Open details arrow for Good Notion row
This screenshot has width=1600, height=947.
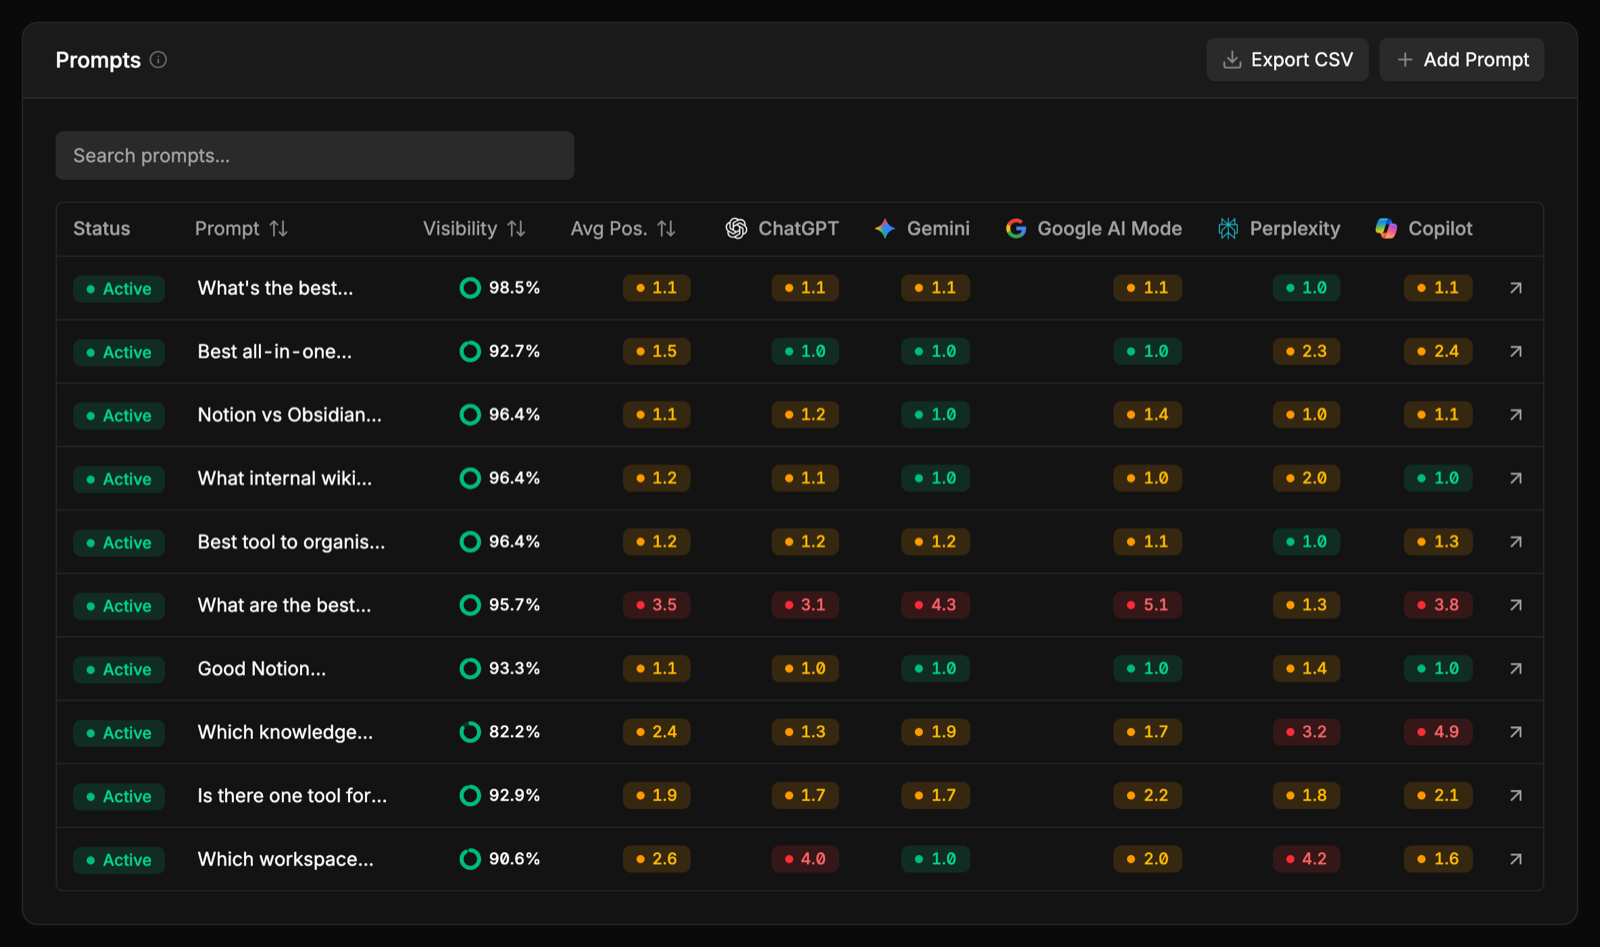(x=1516, y=669)
